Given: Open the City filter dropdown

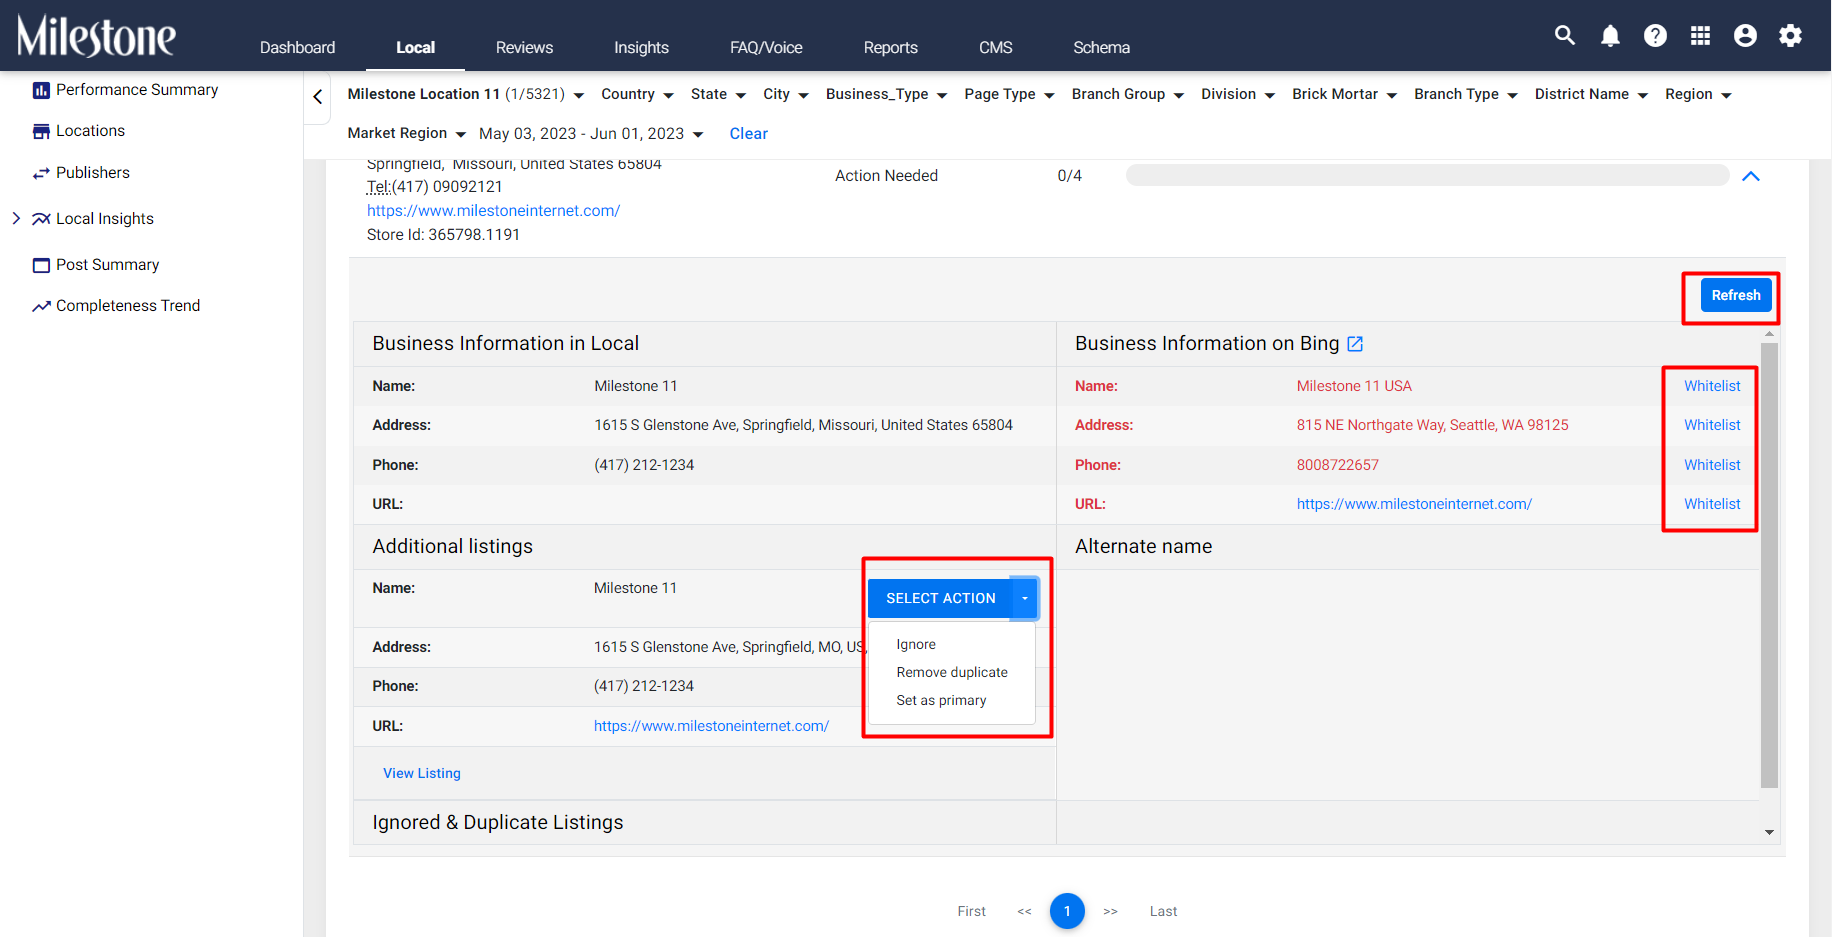Looking at the screenshot, I should coord(785,94).
